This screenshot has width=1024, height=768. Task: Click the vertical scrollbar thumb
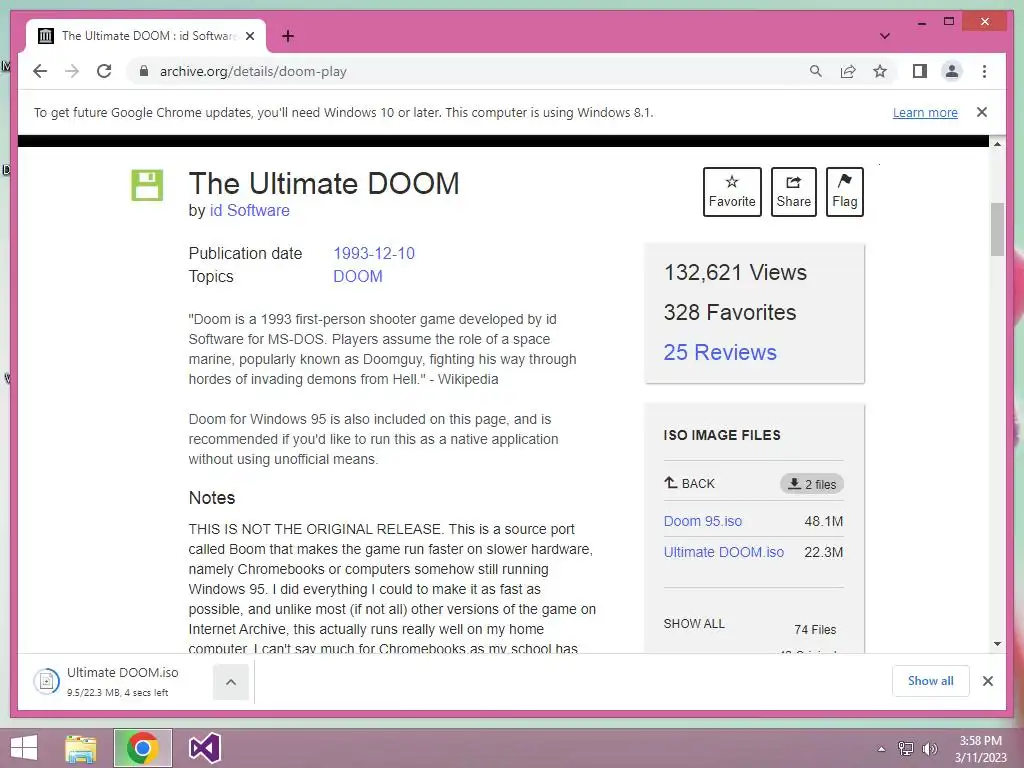[x=997, y=229]
